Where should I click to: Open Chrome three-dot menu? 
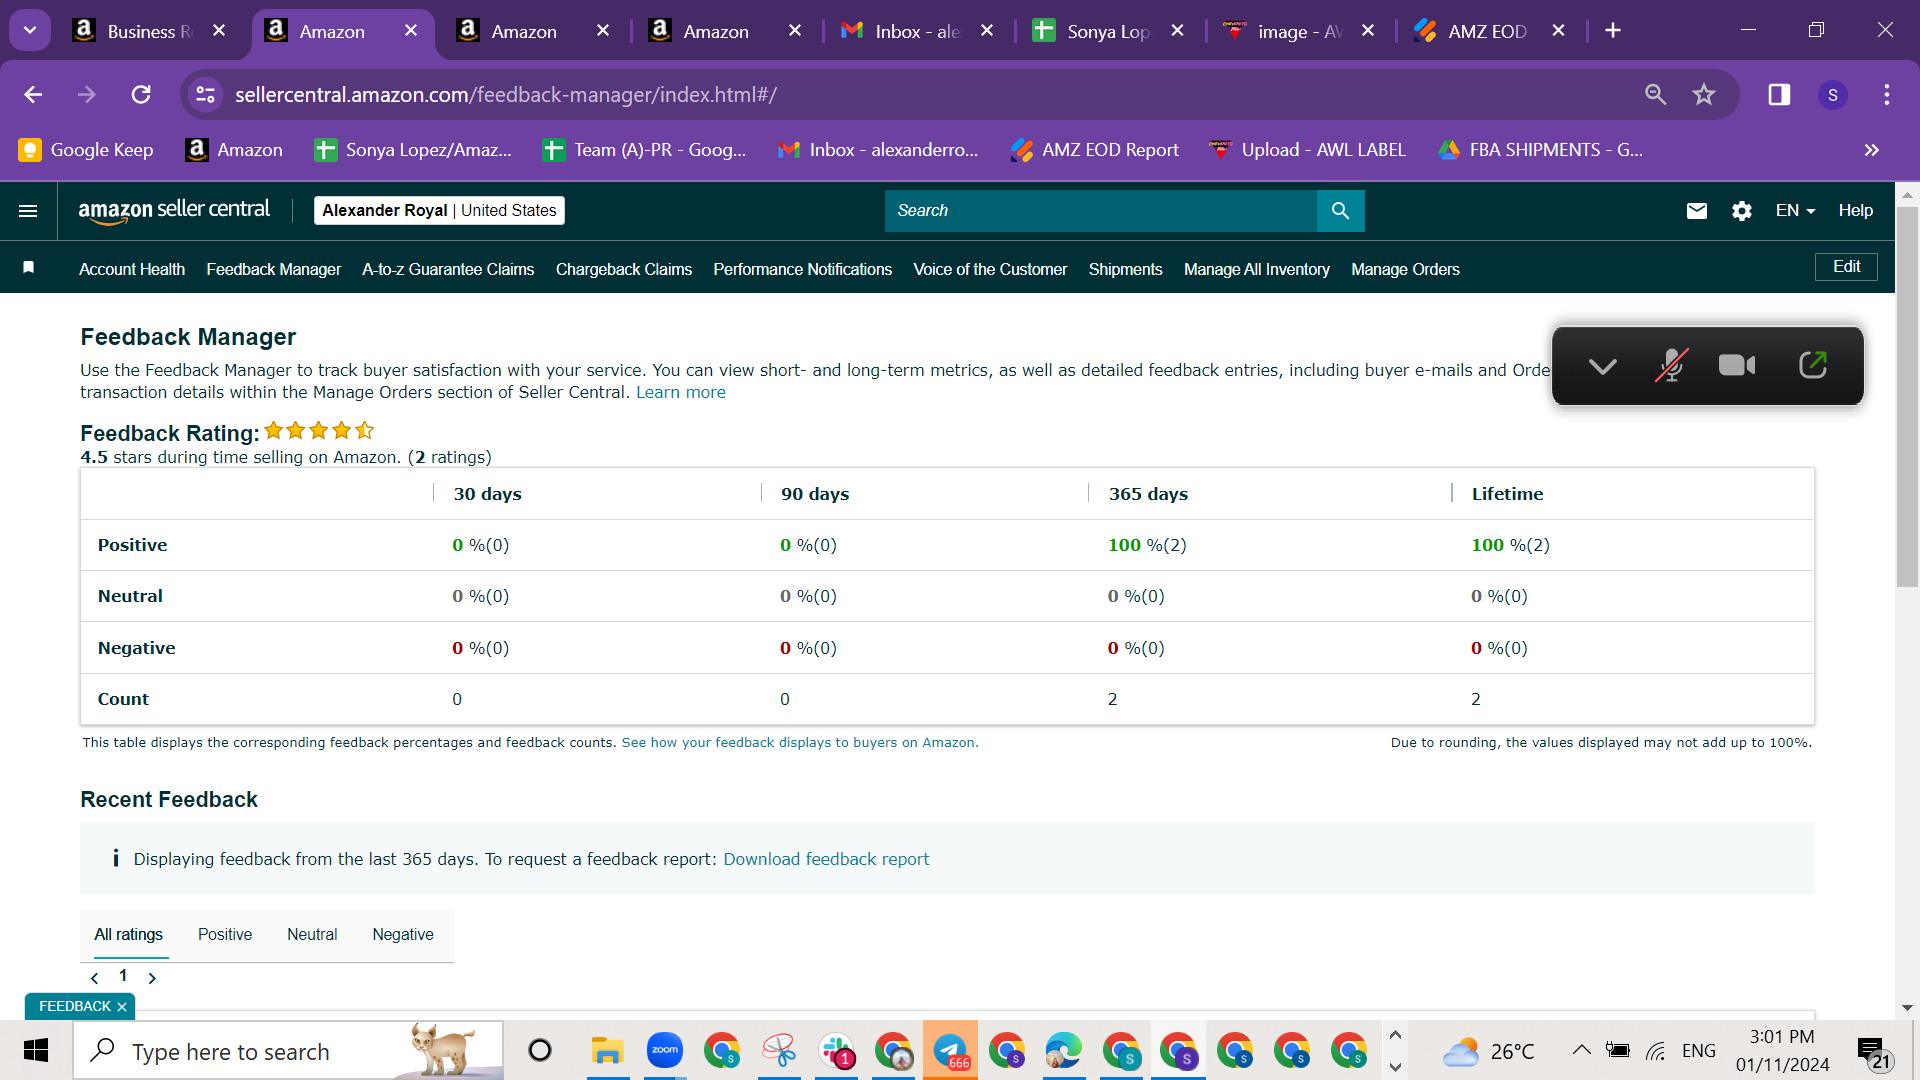1887,94
